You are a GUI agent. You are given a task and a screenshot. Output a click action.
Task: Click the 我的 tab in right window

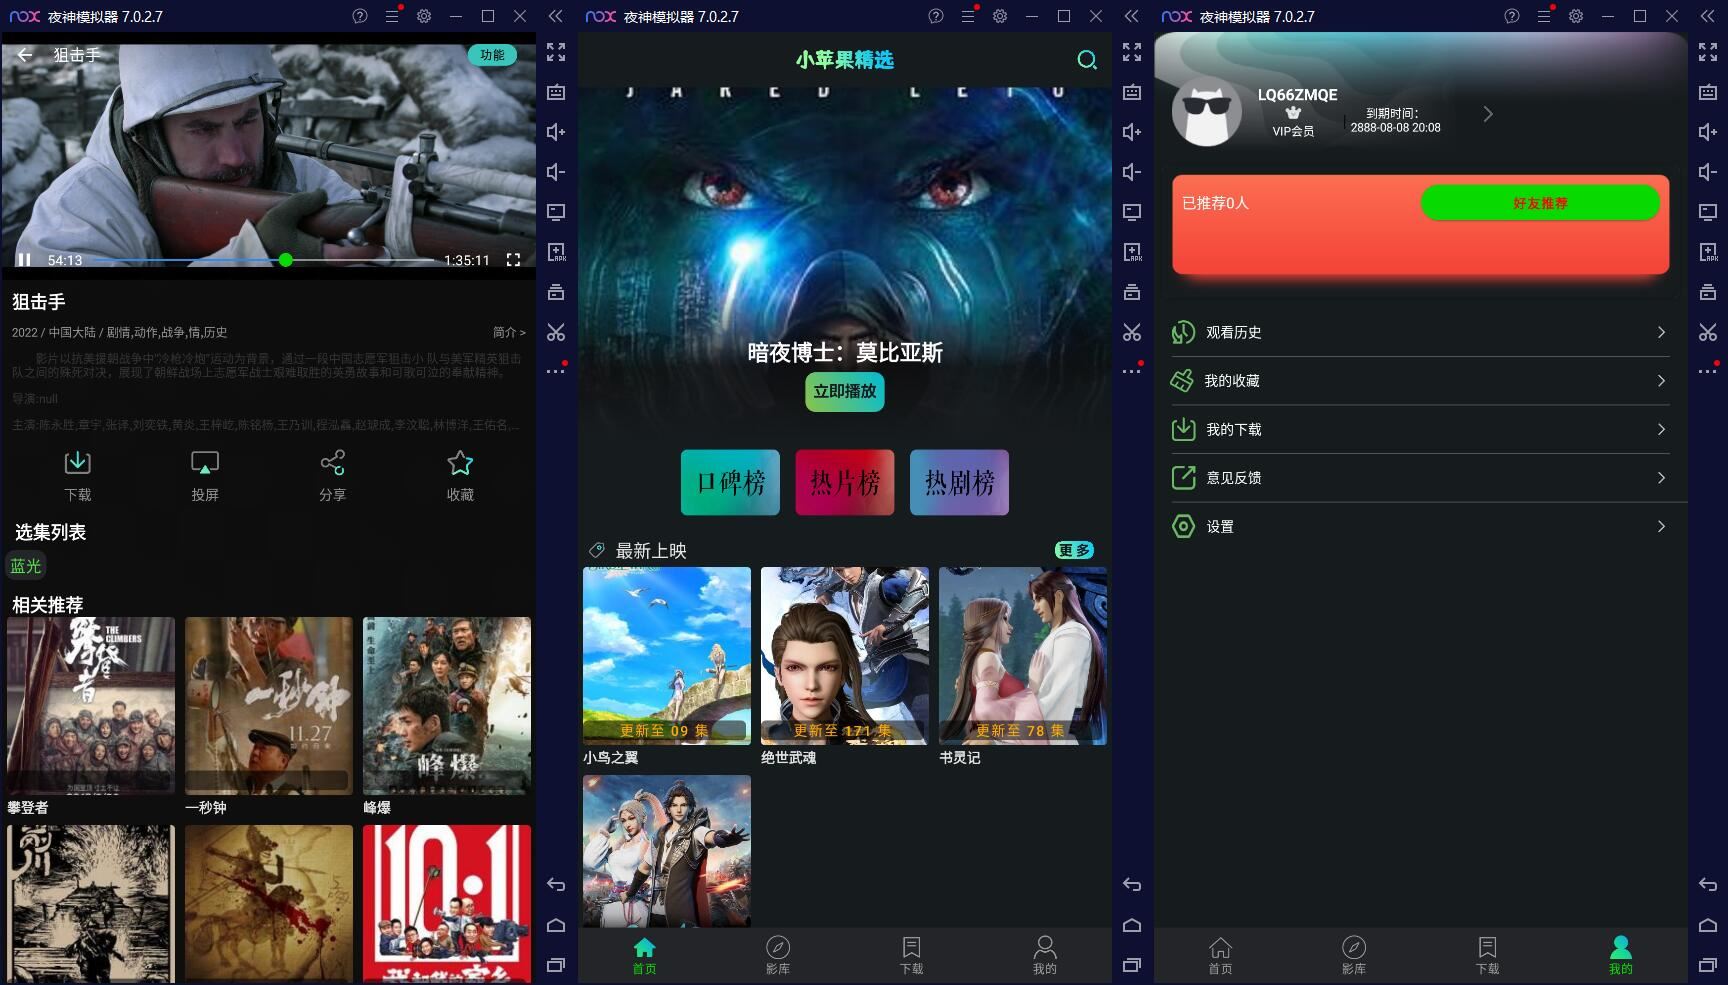click(1621, 956)
